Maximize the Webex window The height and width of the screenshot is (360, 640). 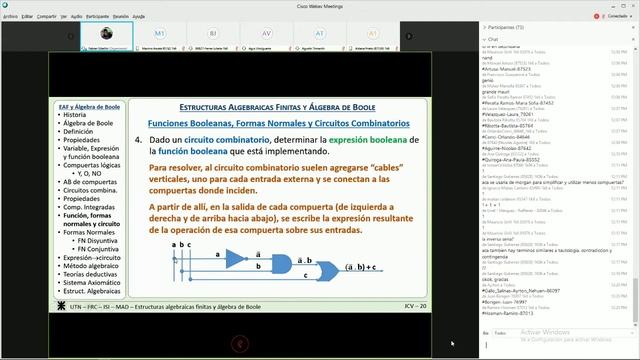coord(623,6)
